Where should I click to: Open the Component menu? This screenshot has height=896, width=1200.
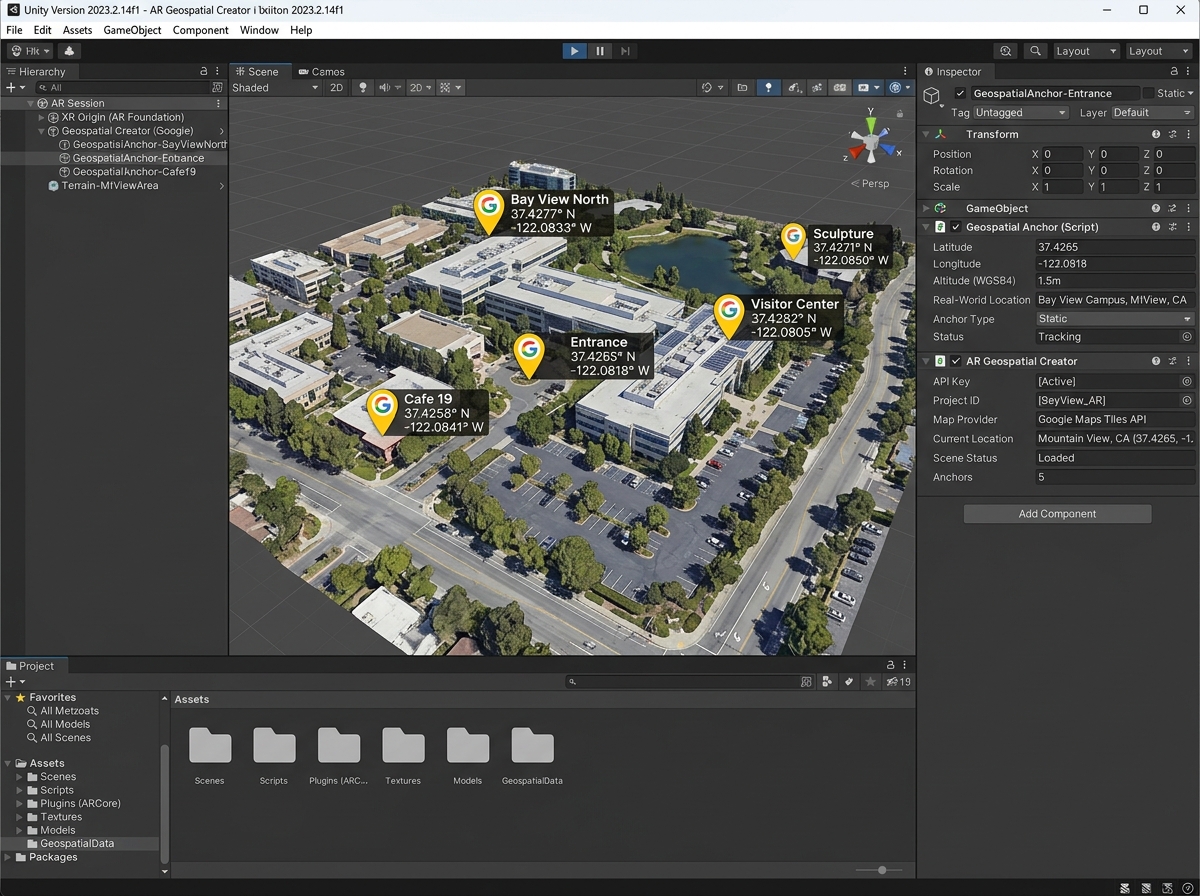[201, 30]
